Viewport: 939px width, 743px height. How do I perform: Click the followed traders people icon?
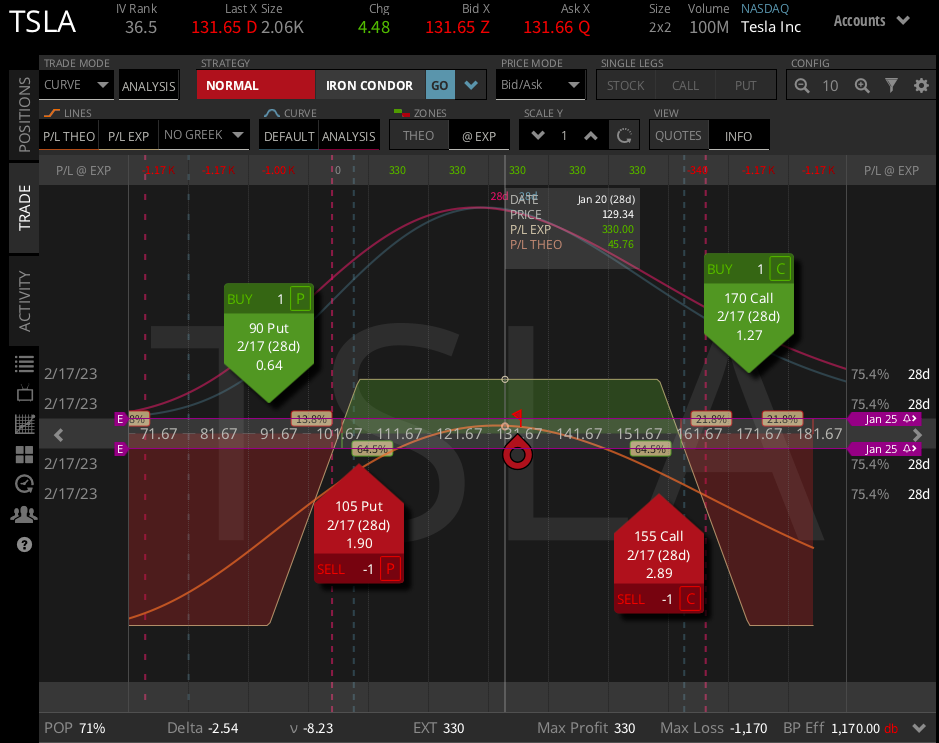25,513
